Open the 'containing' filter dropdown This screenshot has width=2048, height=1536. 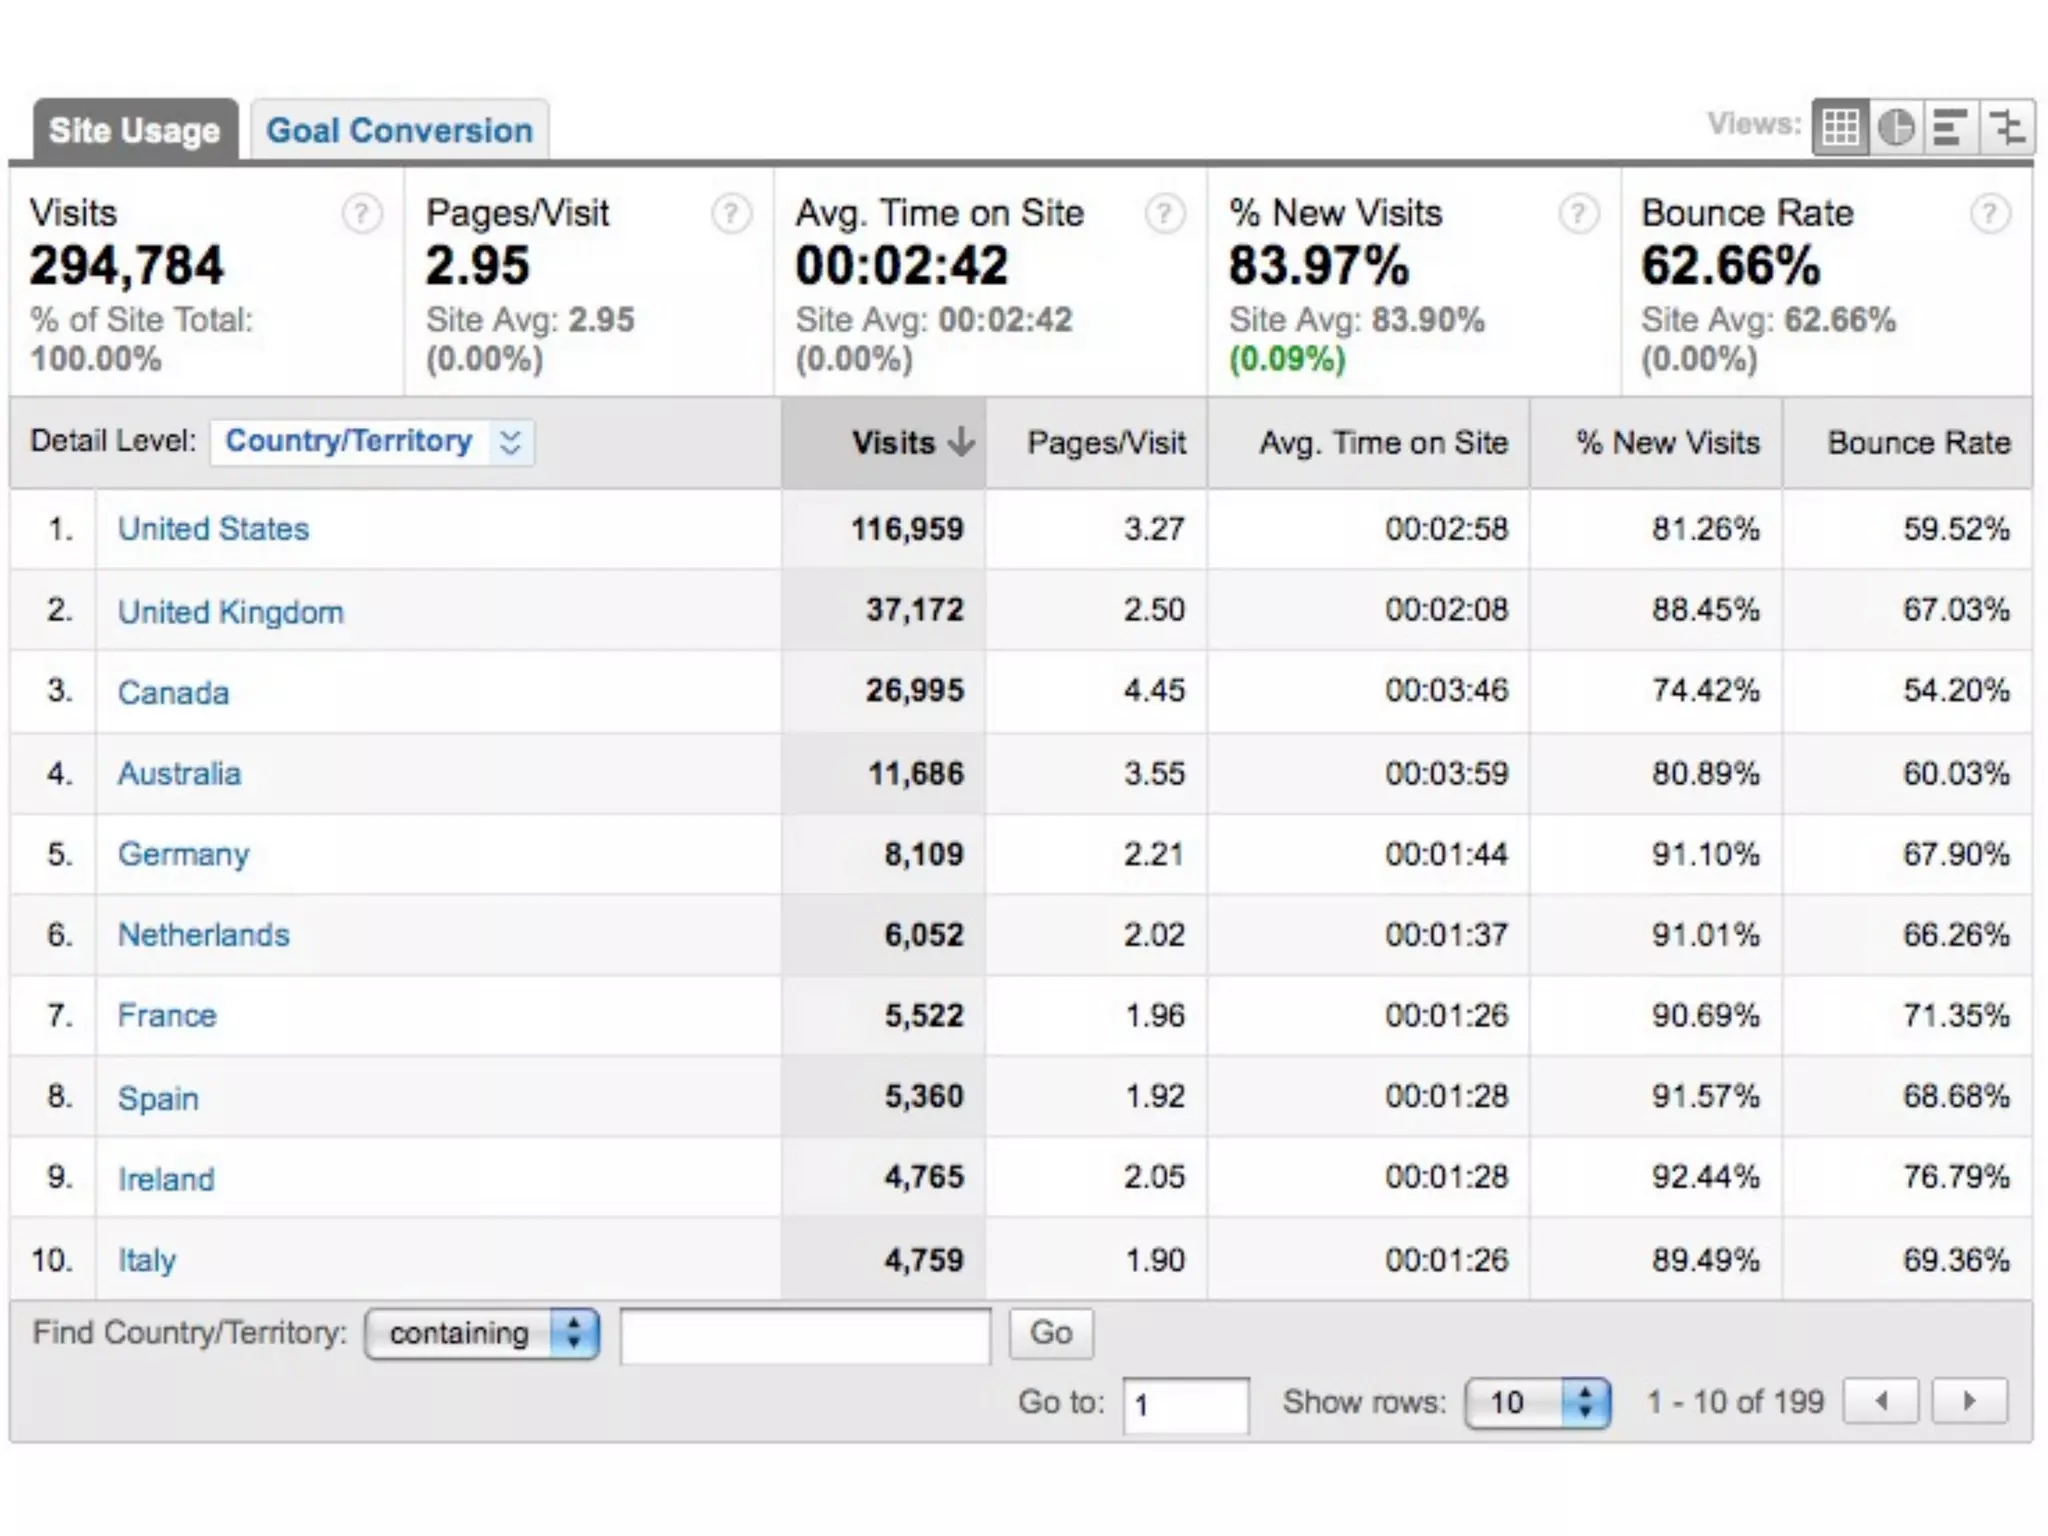[x=482, y=1334]
